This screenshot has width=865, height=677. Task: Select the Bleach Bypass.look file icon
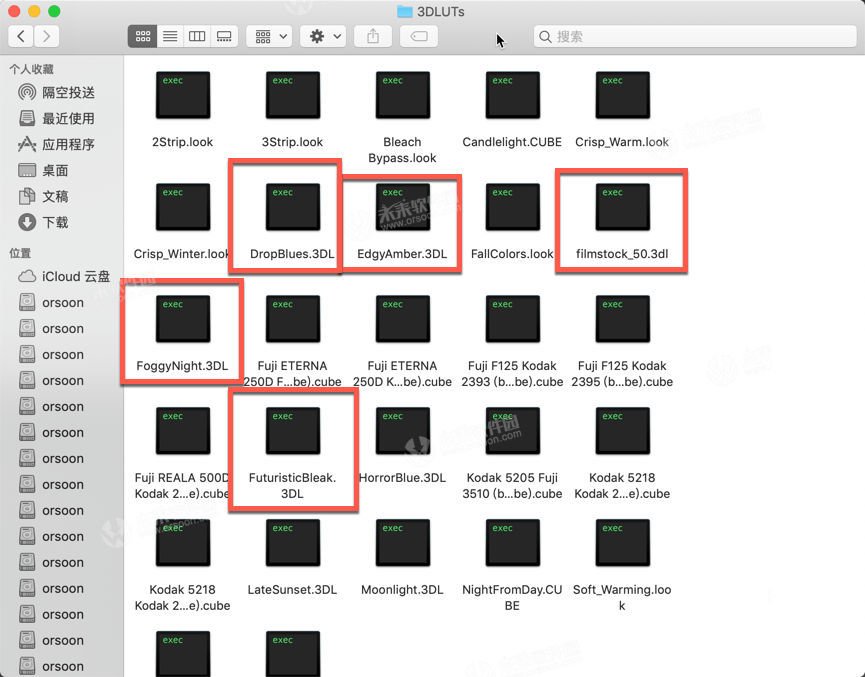click(403, 95)
